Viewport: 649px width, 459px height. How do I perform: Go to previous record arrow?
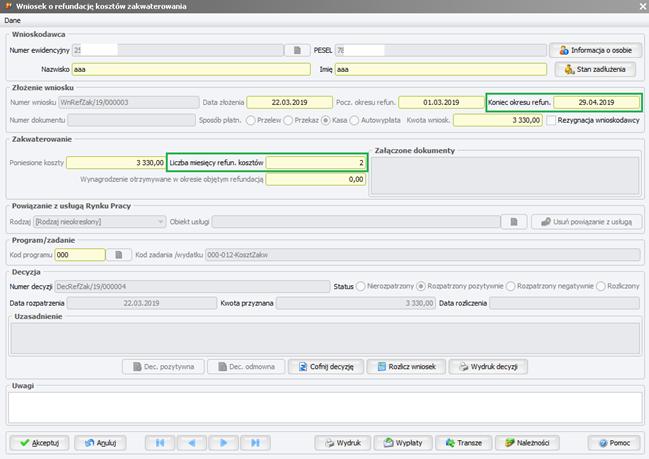tap(192, 443)
